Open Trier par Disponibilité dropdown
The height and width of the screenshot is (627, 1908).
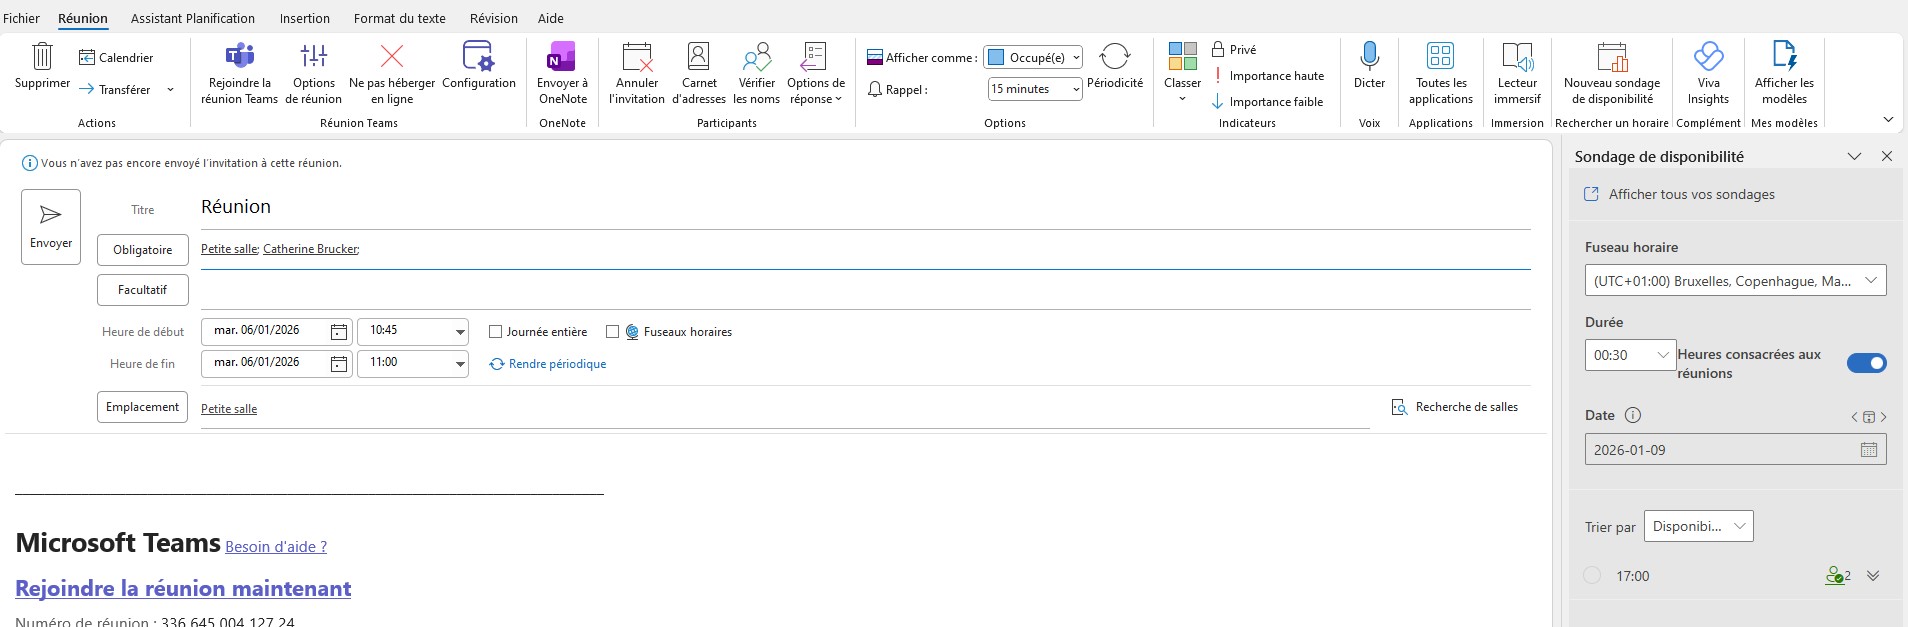click(x=1699, y=526)
